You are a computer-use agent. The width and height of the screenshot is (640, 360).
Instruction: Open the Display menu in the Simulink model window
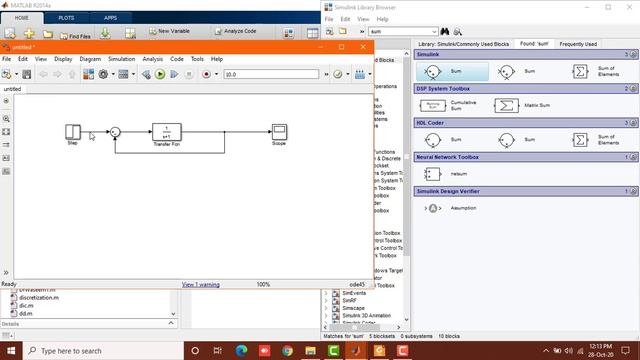[x=63, y=59]
